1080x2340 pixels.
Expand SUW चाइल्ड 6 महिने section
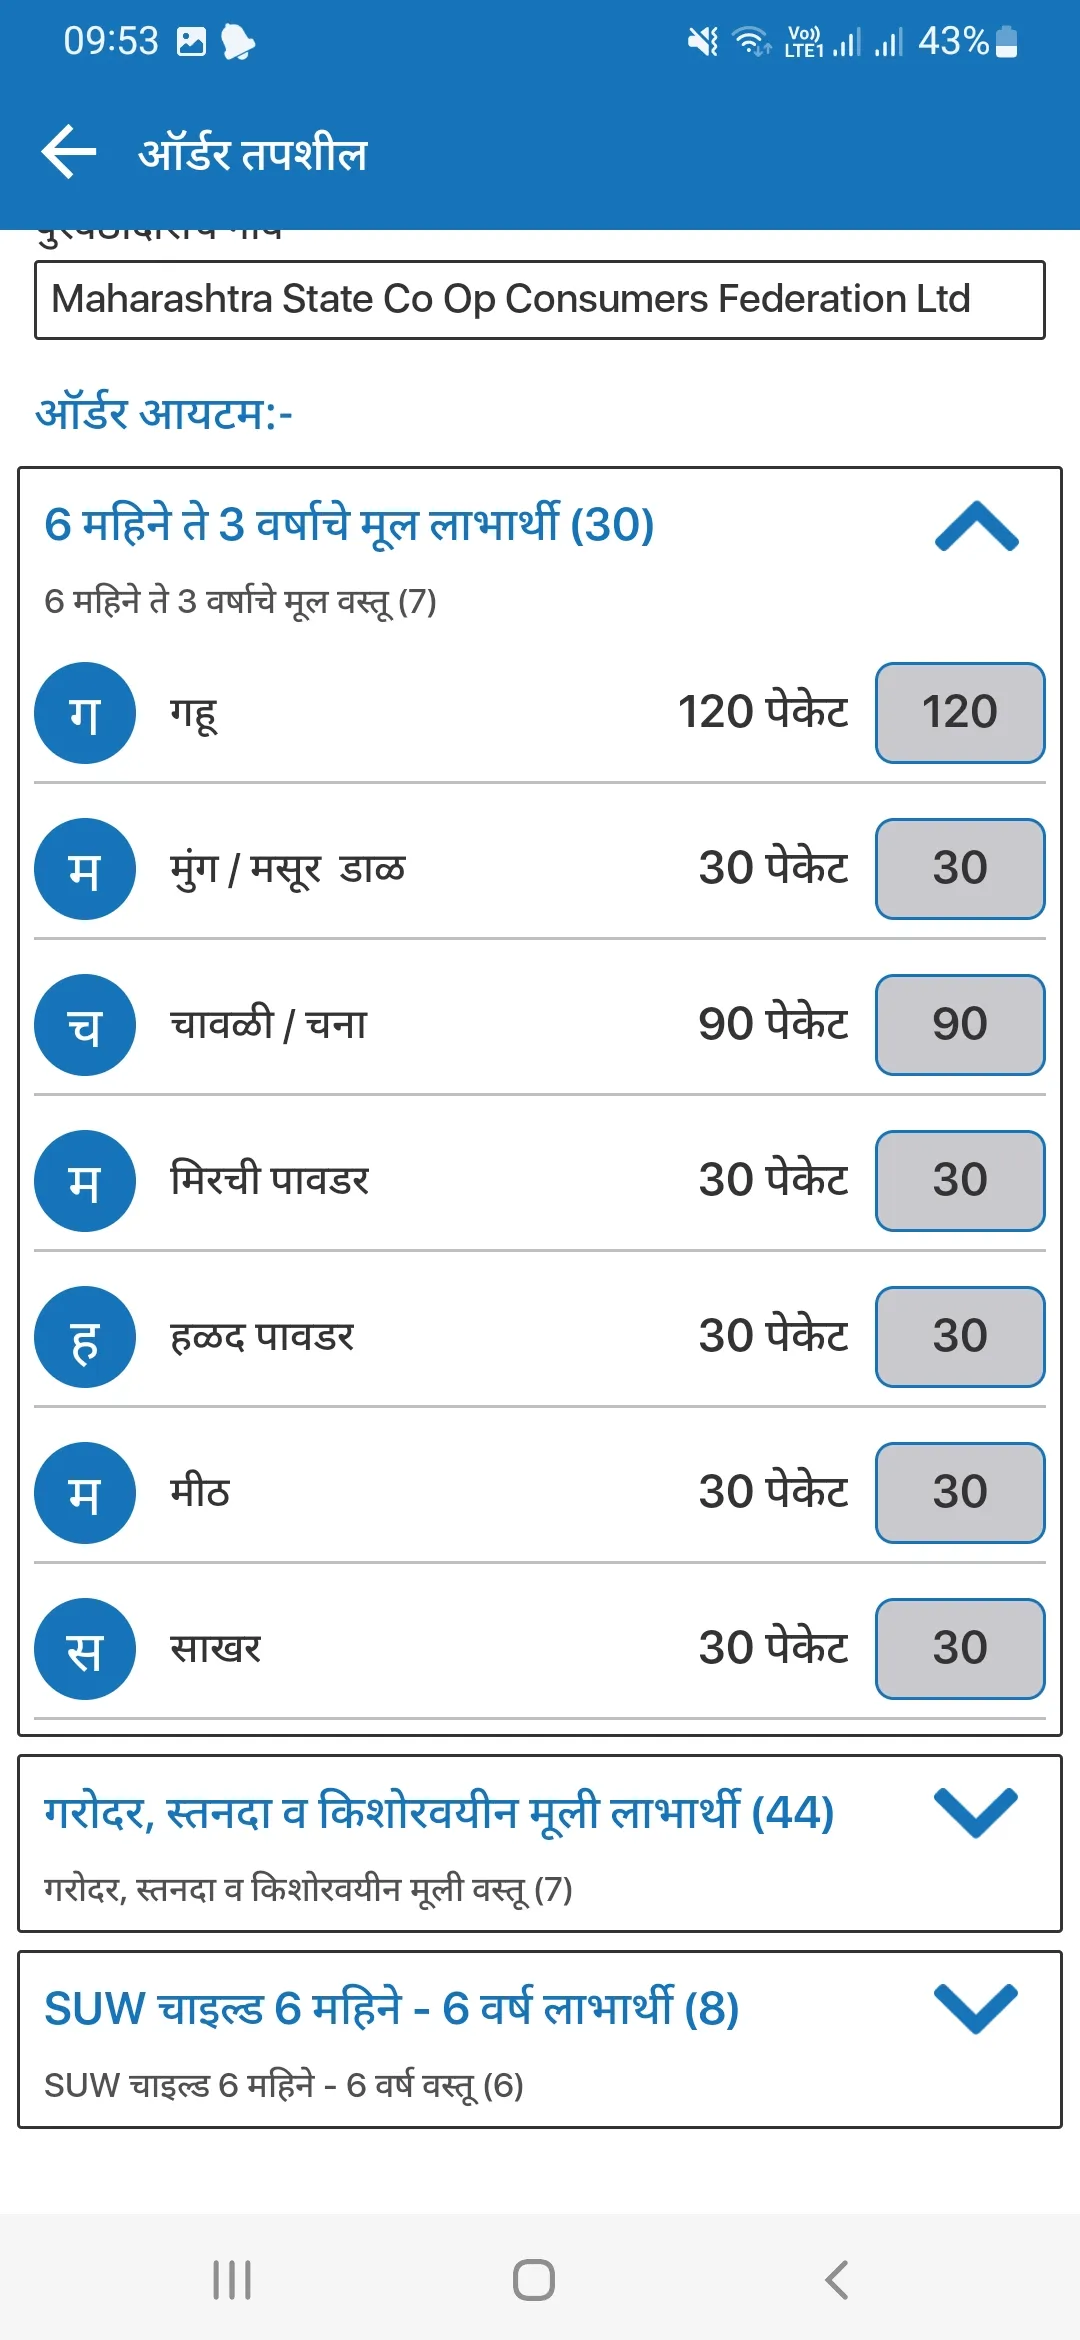click(x=976, y=2009)
